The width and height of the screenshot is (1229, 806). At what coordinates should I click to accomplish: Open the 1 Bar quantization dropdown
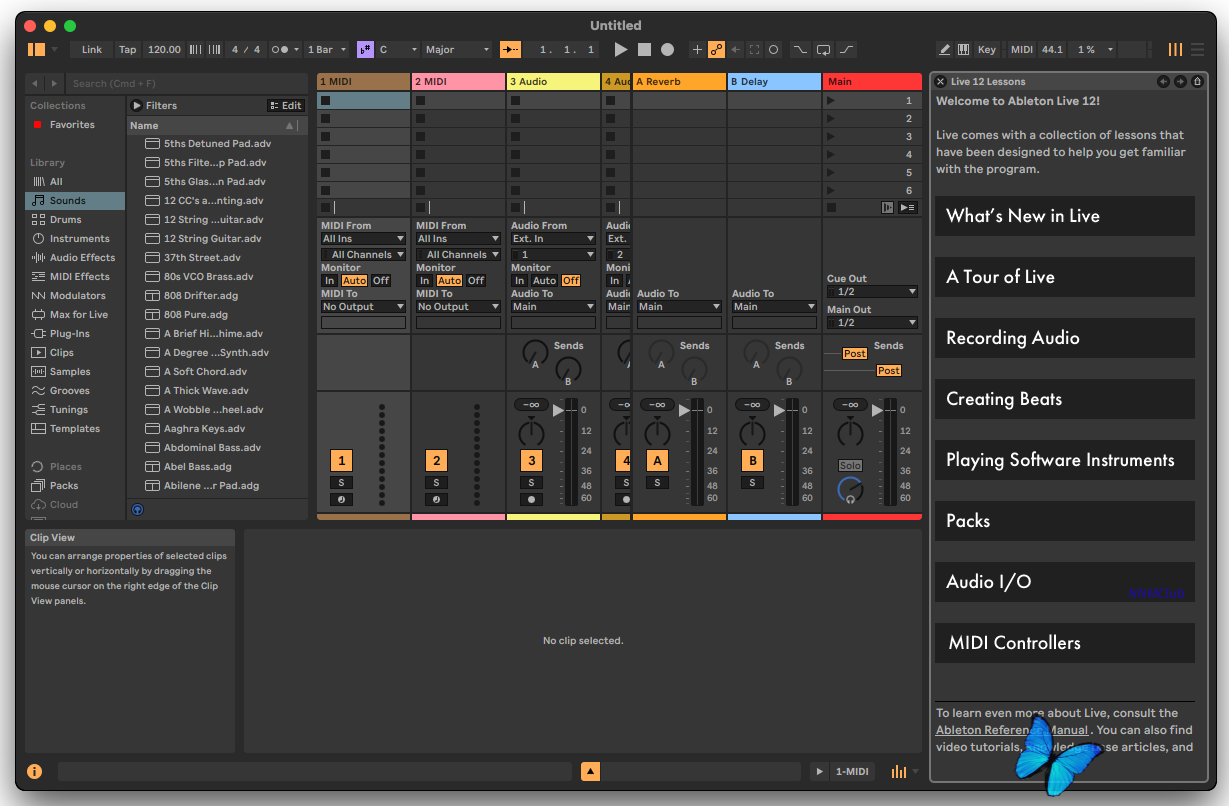click(x=327, y=49)
